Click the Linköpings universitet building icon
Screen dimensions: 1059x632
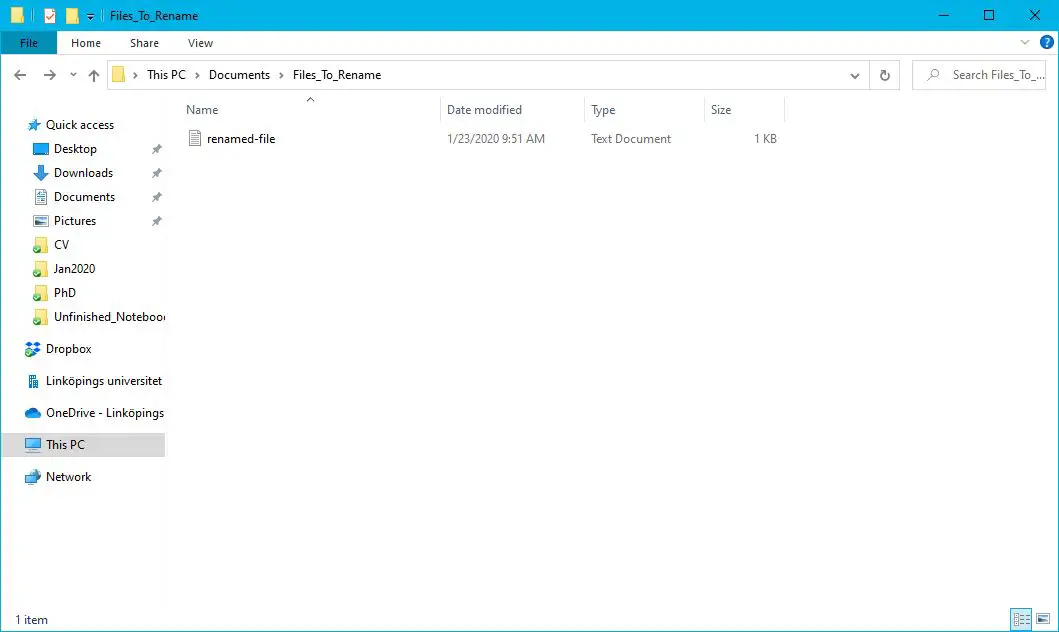click(32, 381)
